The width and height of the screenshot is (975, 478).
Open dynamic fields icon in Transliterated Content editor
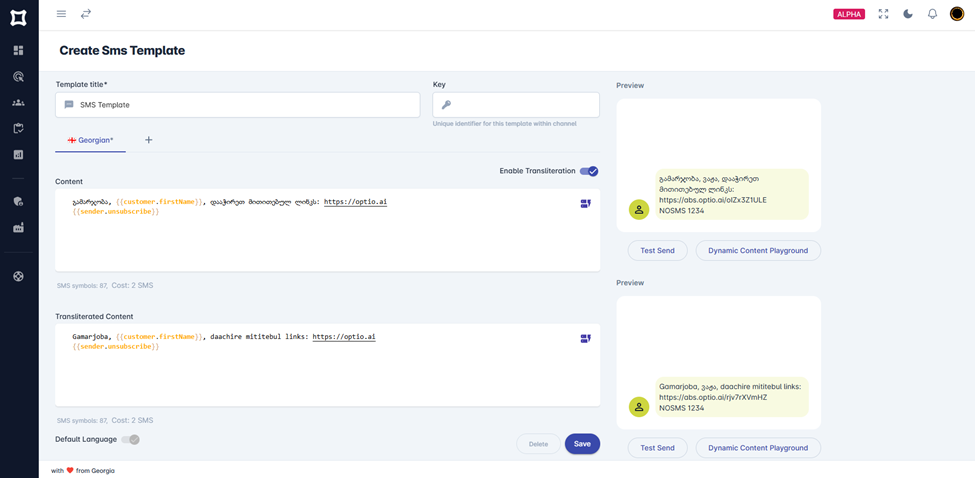coord(586,338)
